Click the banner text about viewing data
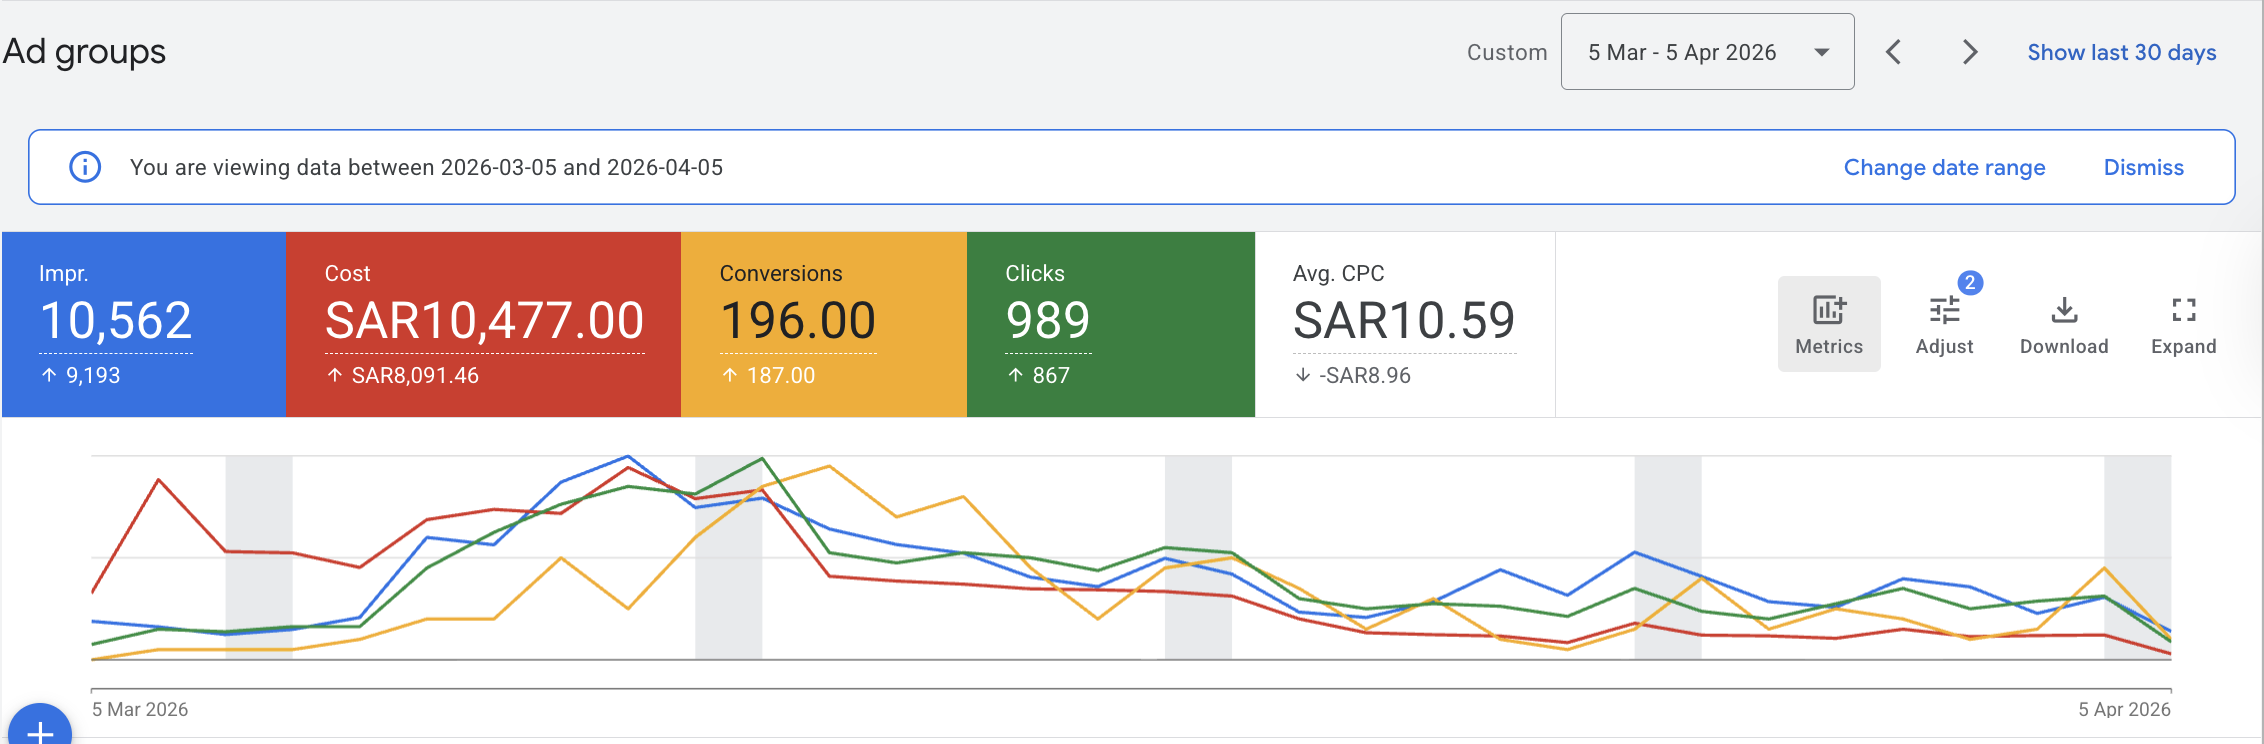The height and width of the screenshot is (744, 2264). pos(426,167)
